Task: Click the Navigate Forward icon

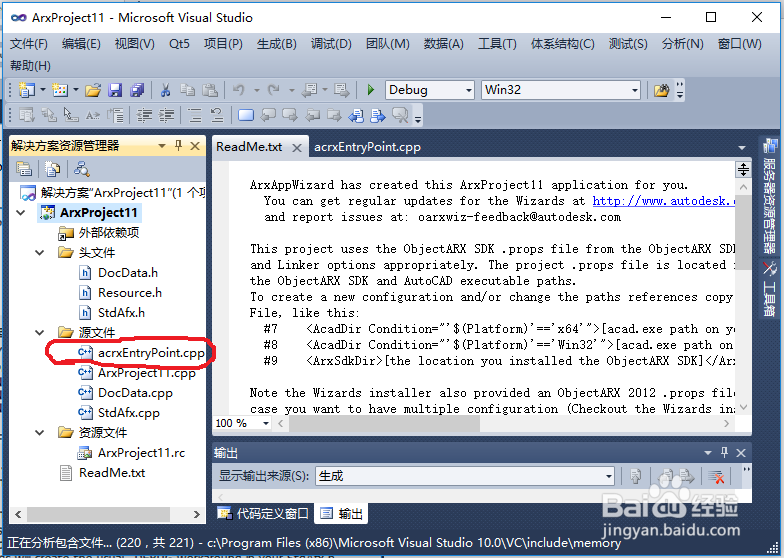Action: (x=342, y=90)
